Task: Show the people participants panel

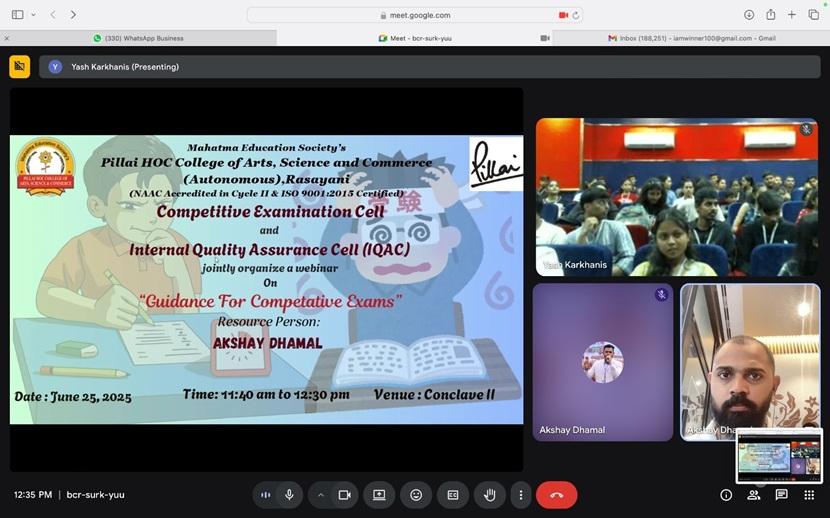Action: [x=753, y=495]
